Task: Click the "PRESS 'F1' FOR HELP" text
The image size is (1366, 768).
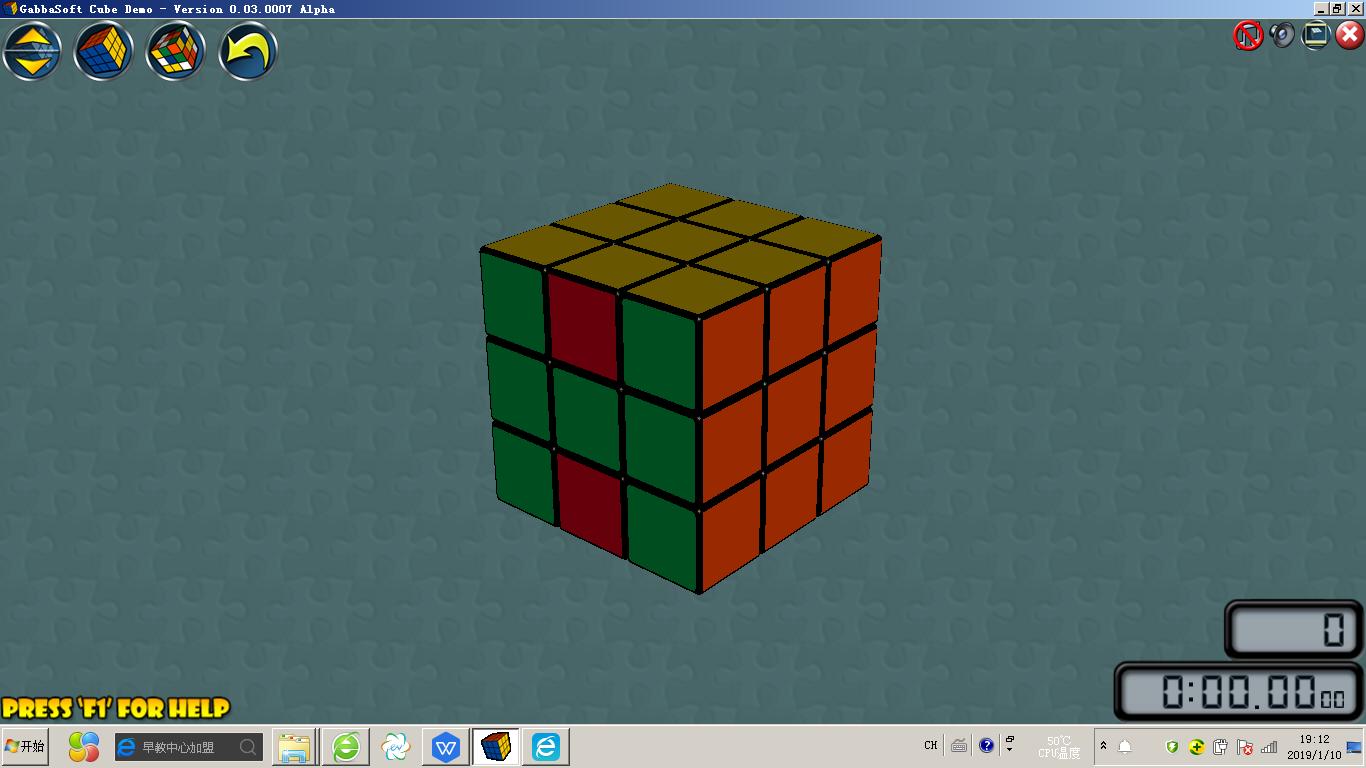Action: coord(116,709)
